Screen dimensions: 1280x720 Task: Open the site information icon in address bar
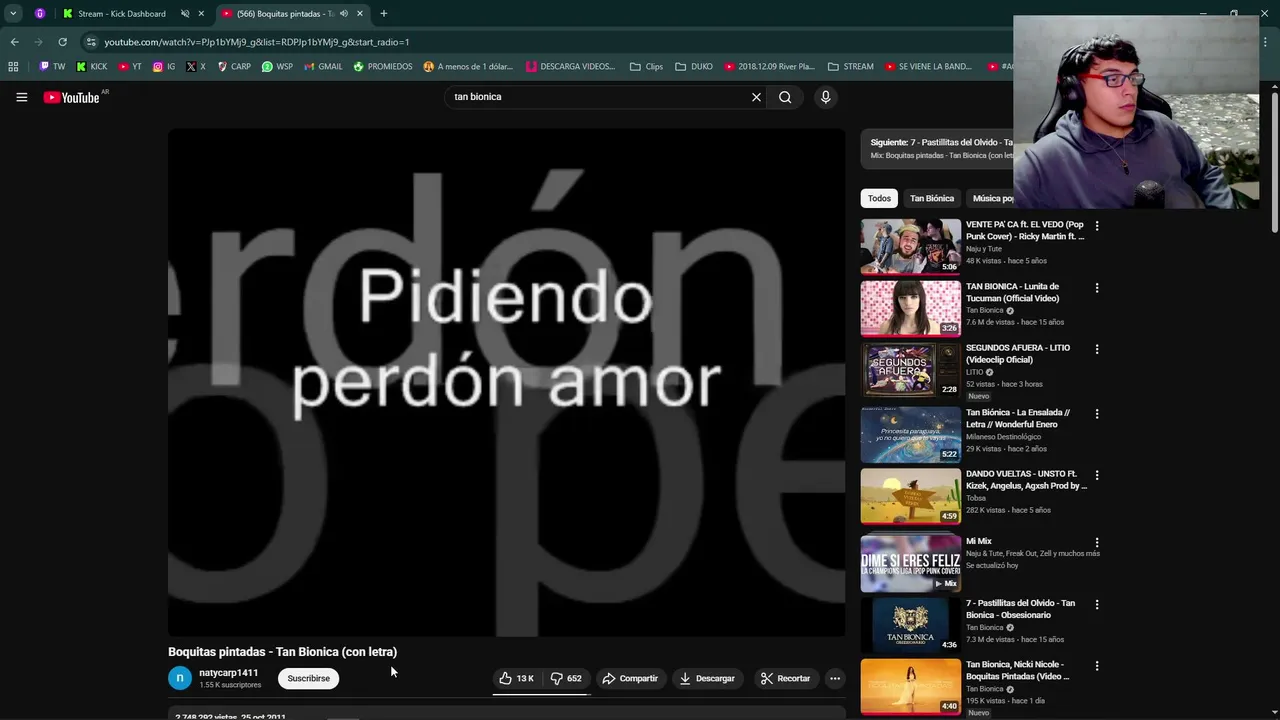(91, 42)
